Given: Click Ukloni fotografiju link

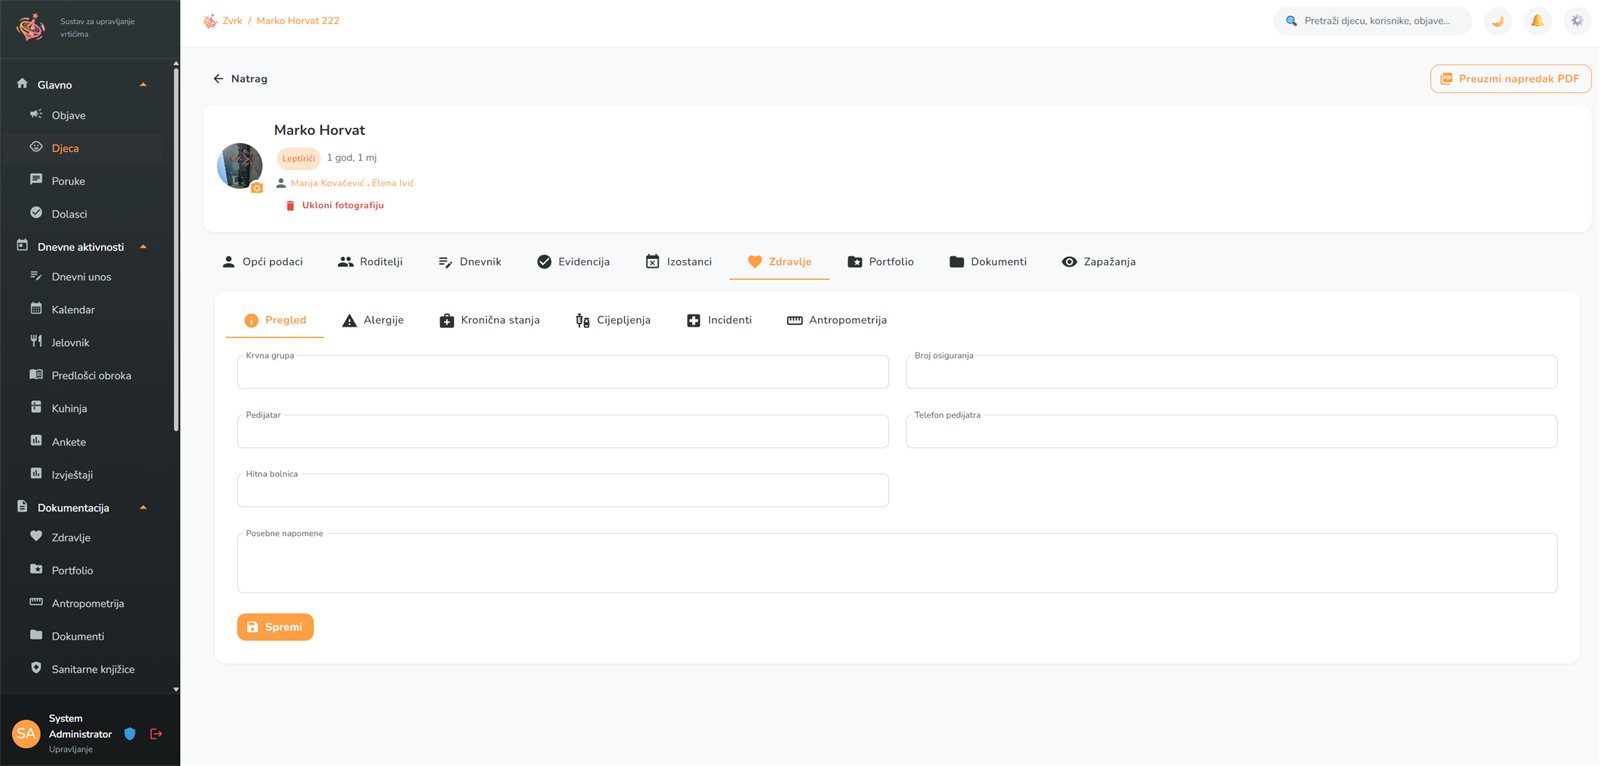Looking at the screenshot, I should point(334,205).
